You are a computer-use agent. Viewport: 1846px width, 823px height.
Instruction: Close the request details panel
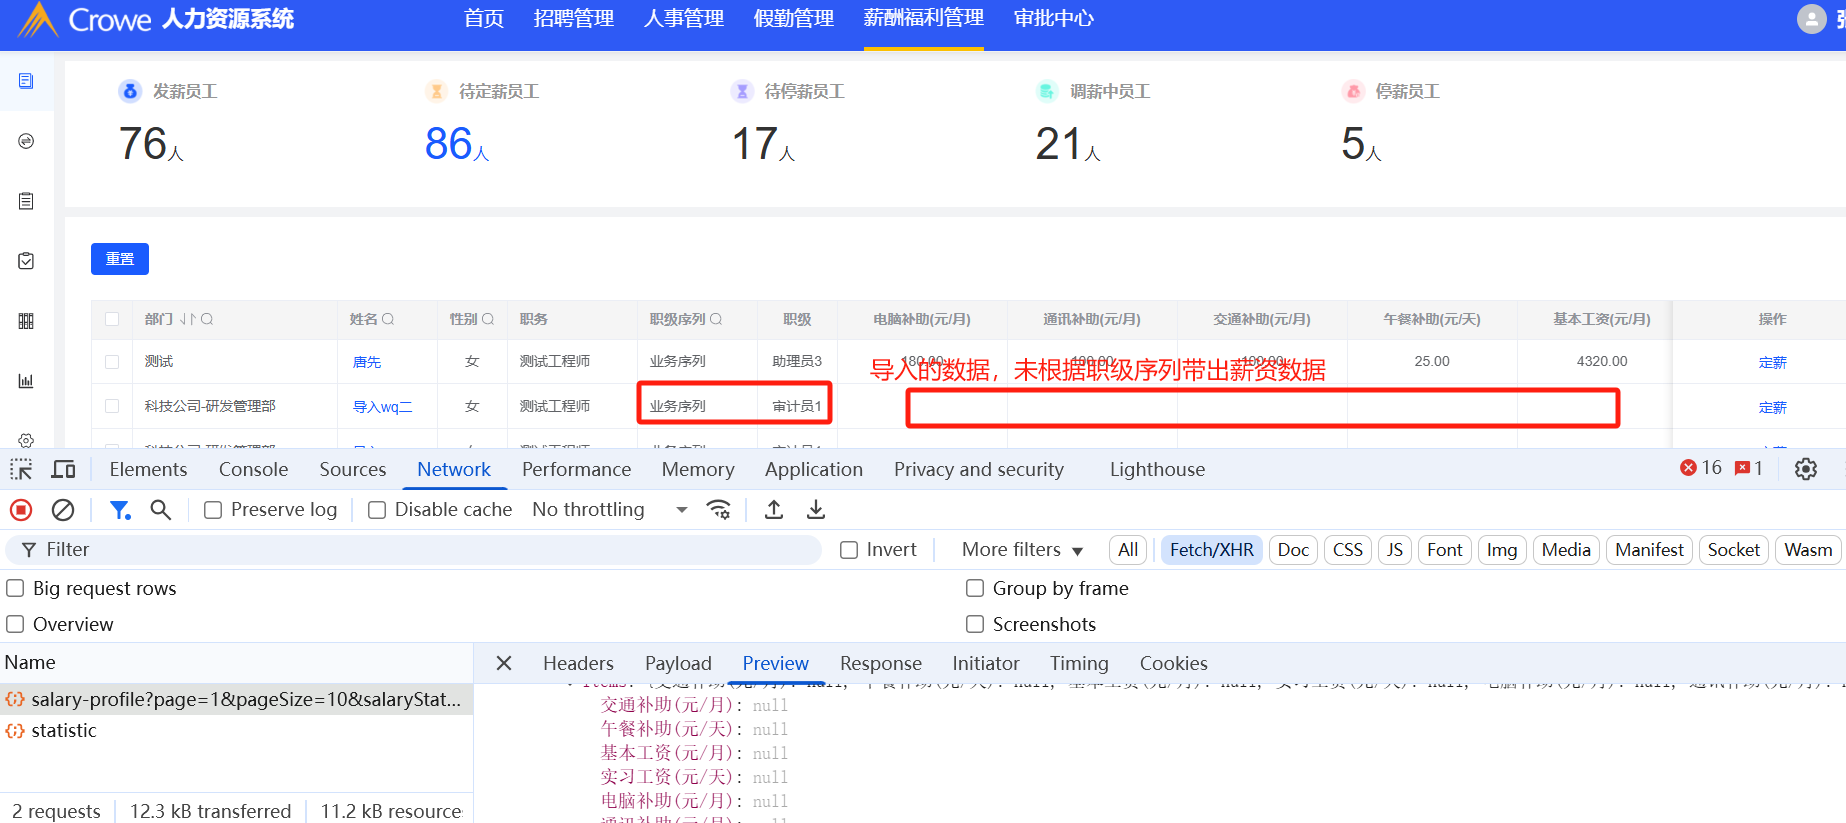(504, 663)
